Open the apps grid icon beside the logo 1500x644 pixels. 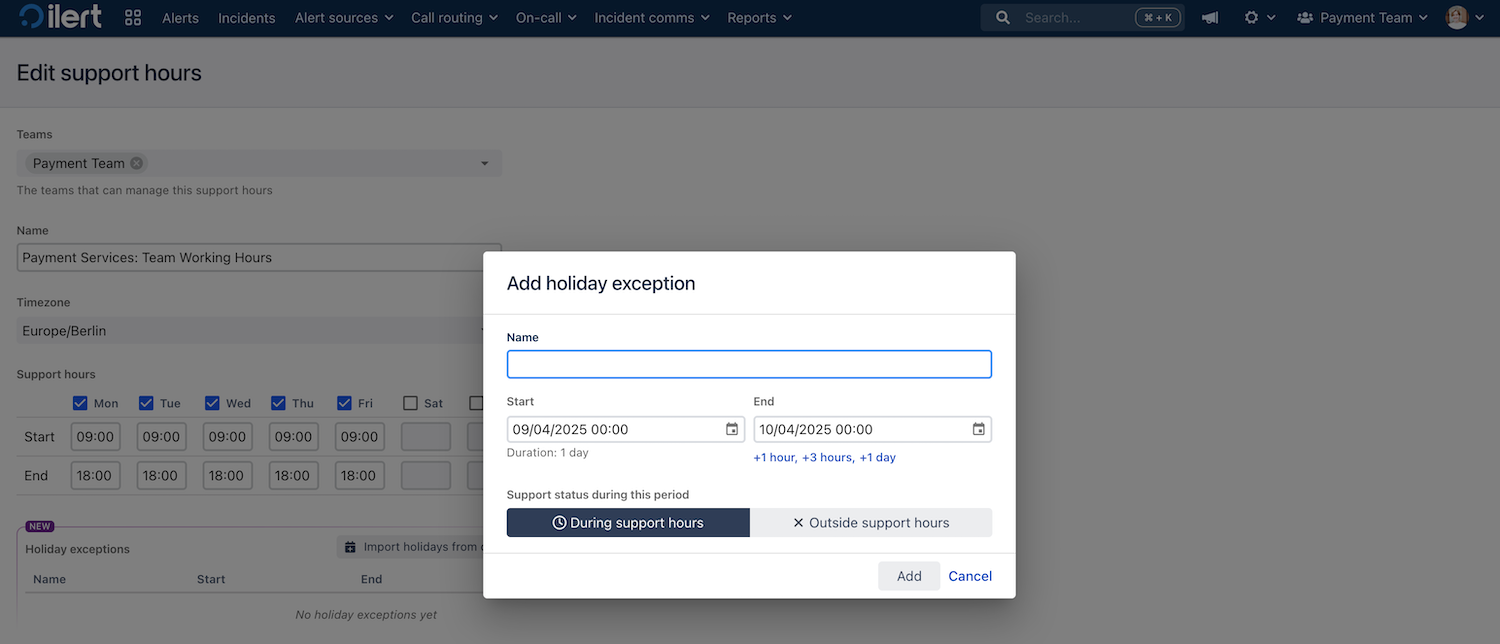tap(133, 17)
